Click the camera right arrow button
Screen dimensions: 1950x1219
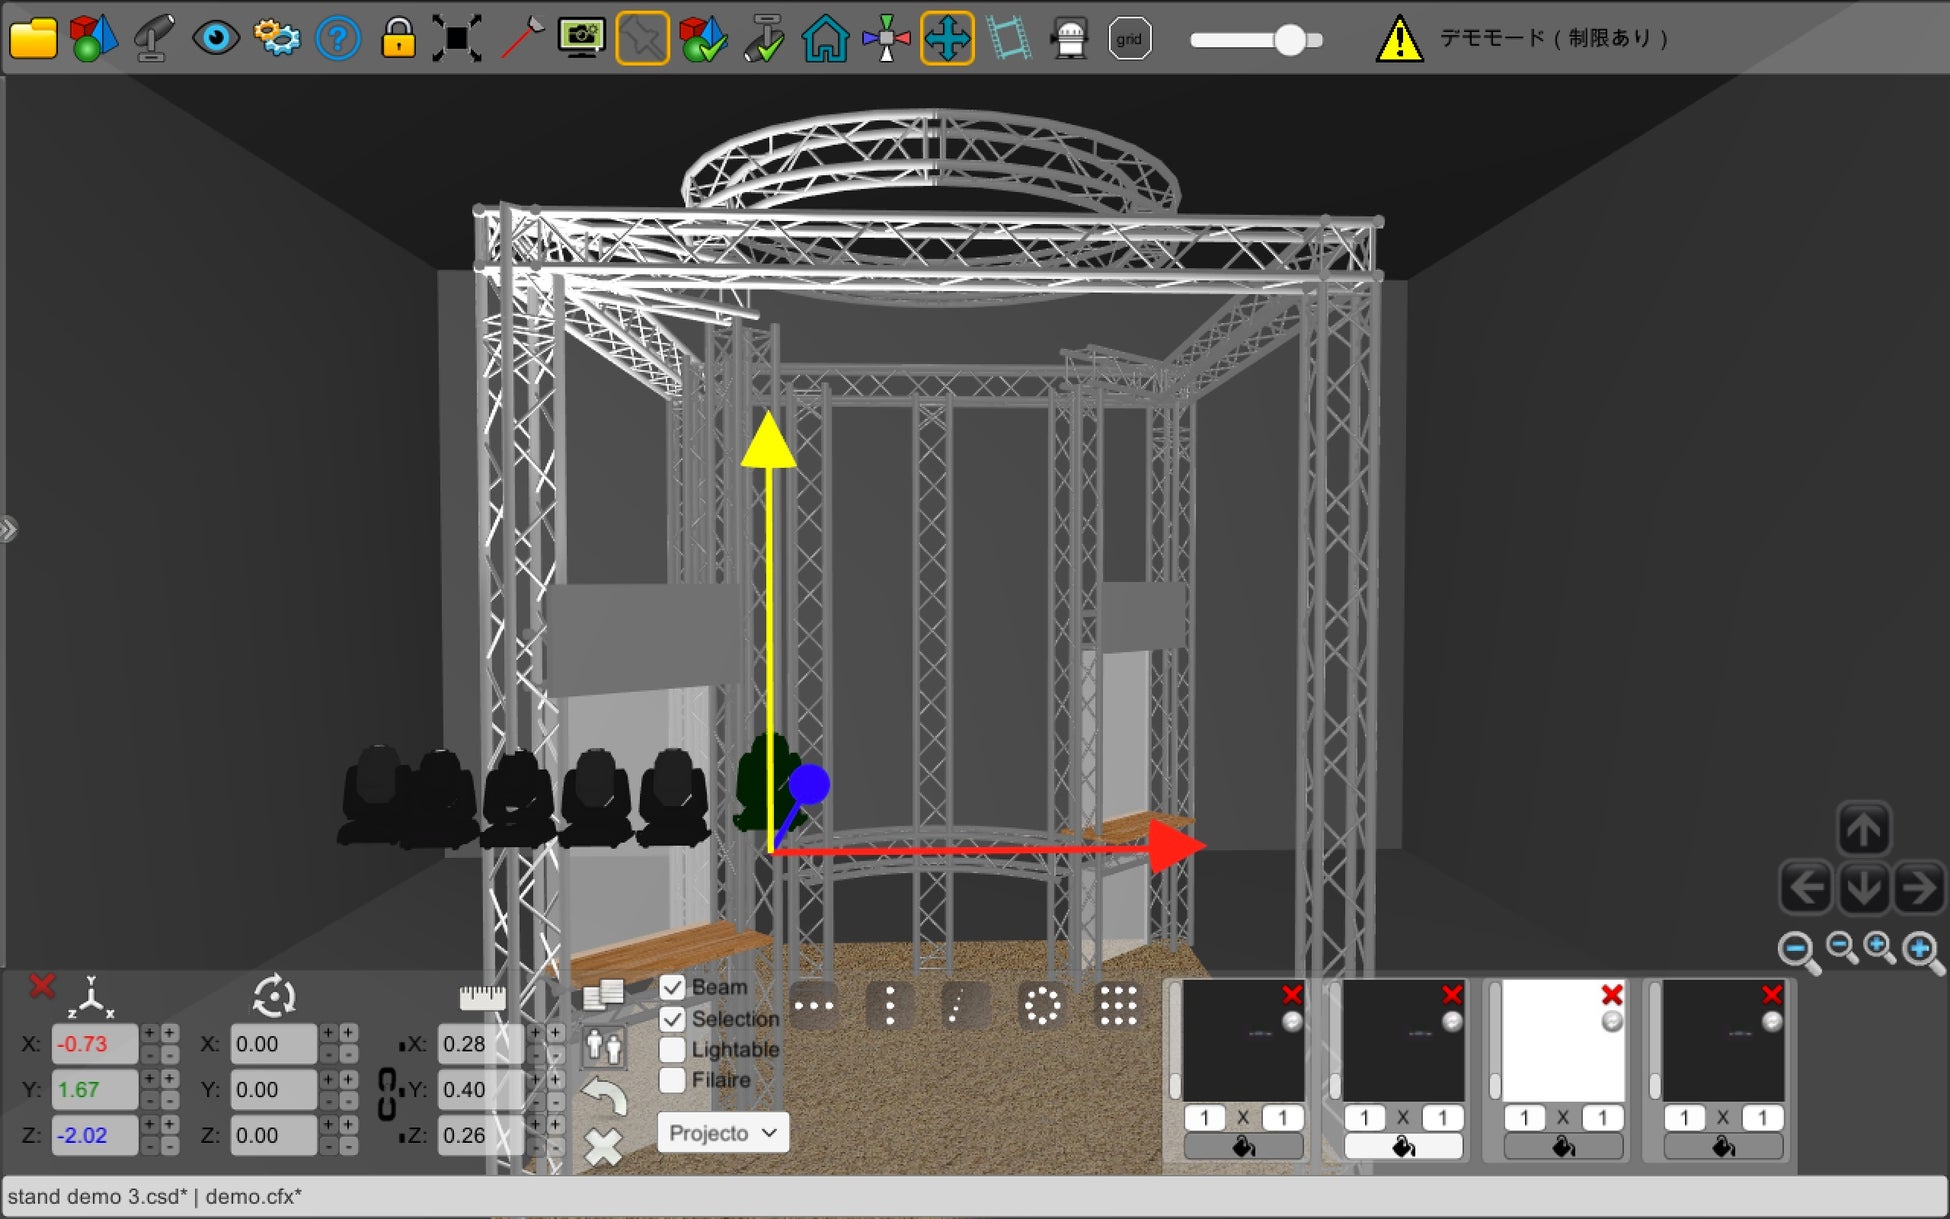pos(1919,887)
